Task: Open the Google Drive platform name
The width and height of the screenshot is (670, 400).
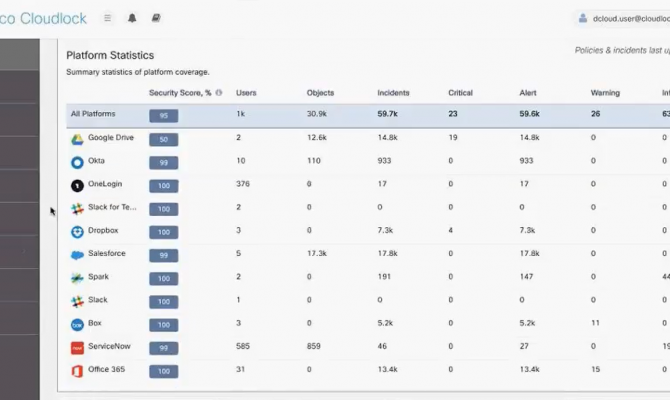Action: (x=111, y=138)
